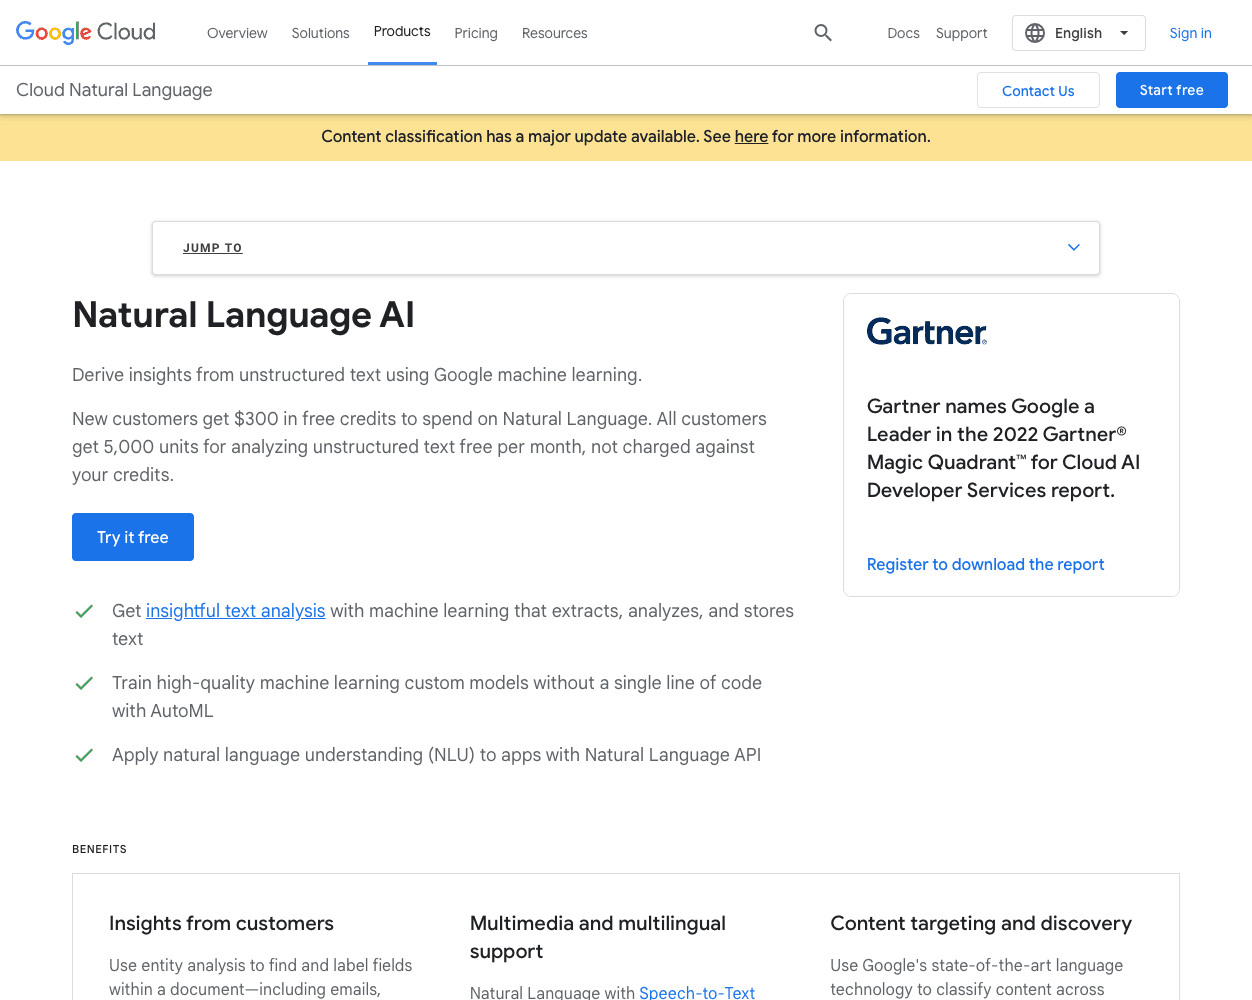Open the Pricing menu item
1252x1000 pixels.
[x=476, y=33]
